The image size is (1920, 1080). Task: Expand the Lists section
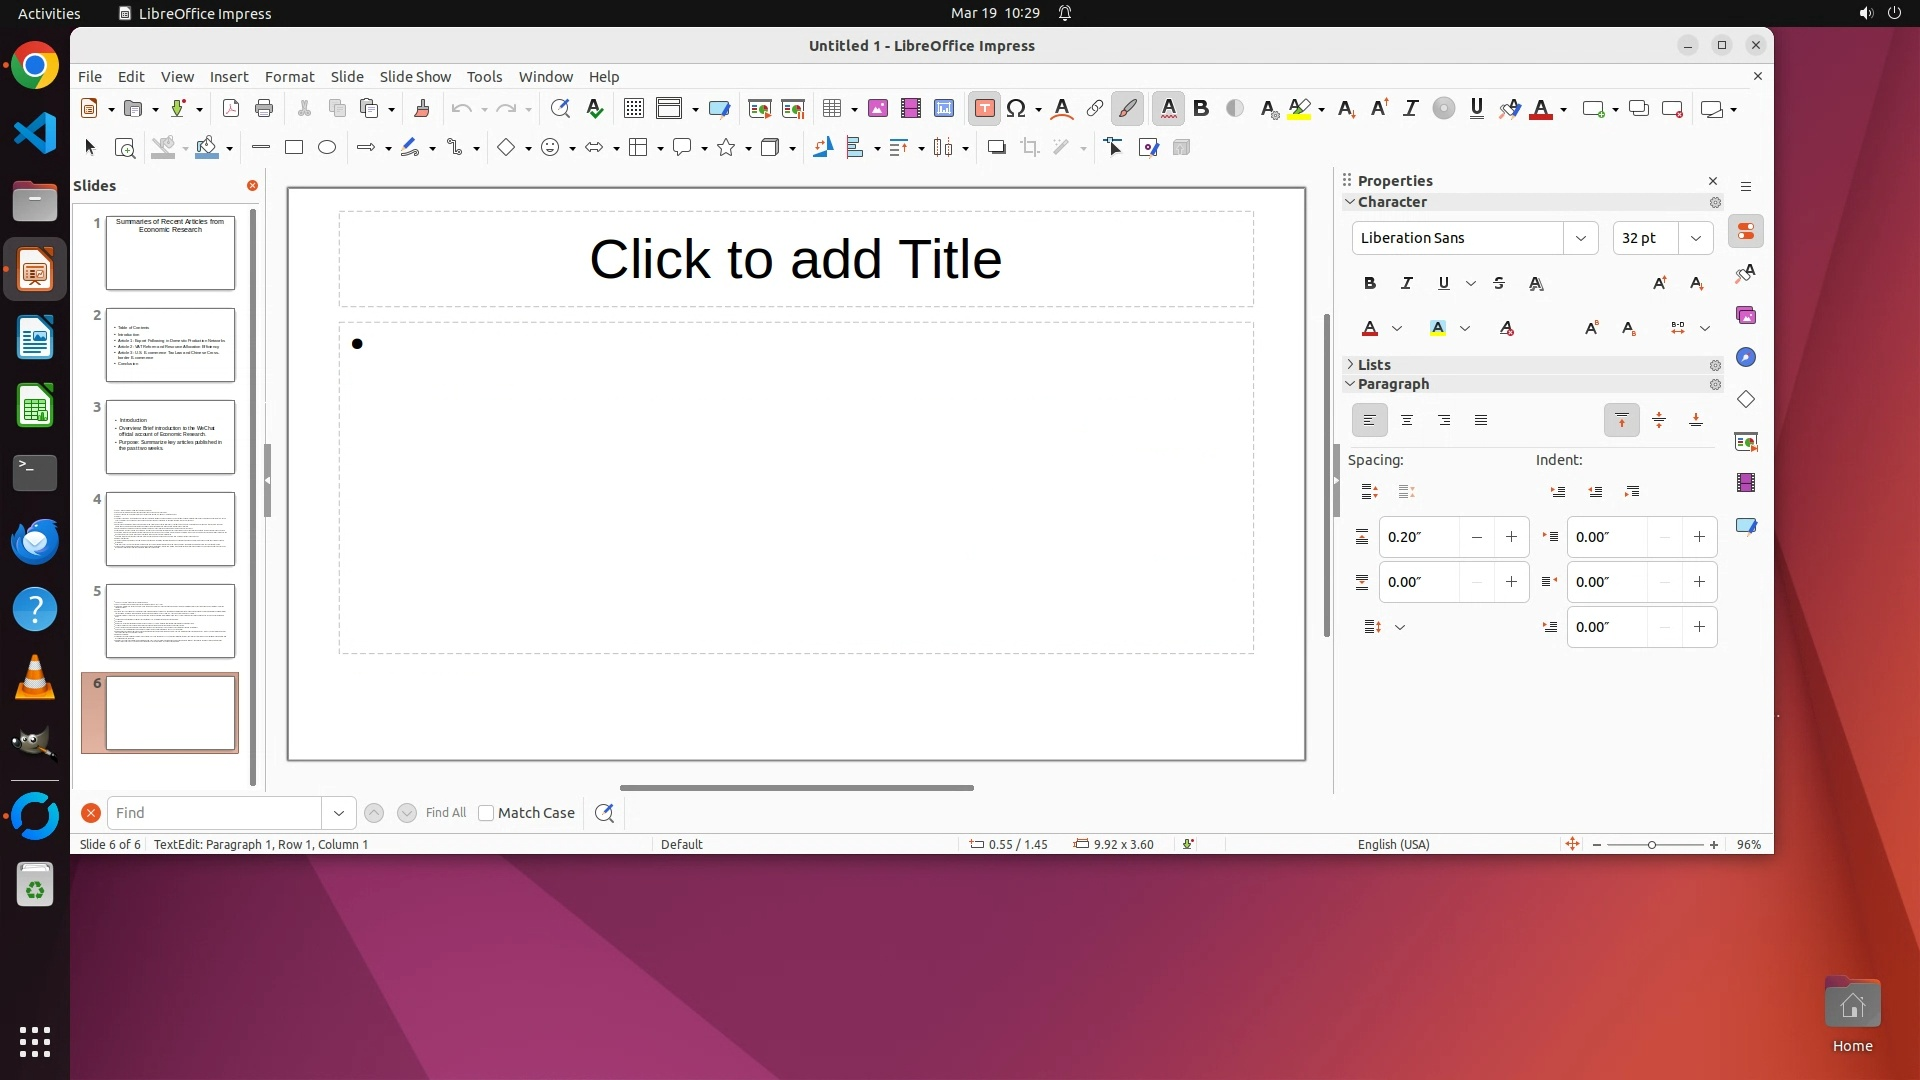click(x=1373, y=365)
